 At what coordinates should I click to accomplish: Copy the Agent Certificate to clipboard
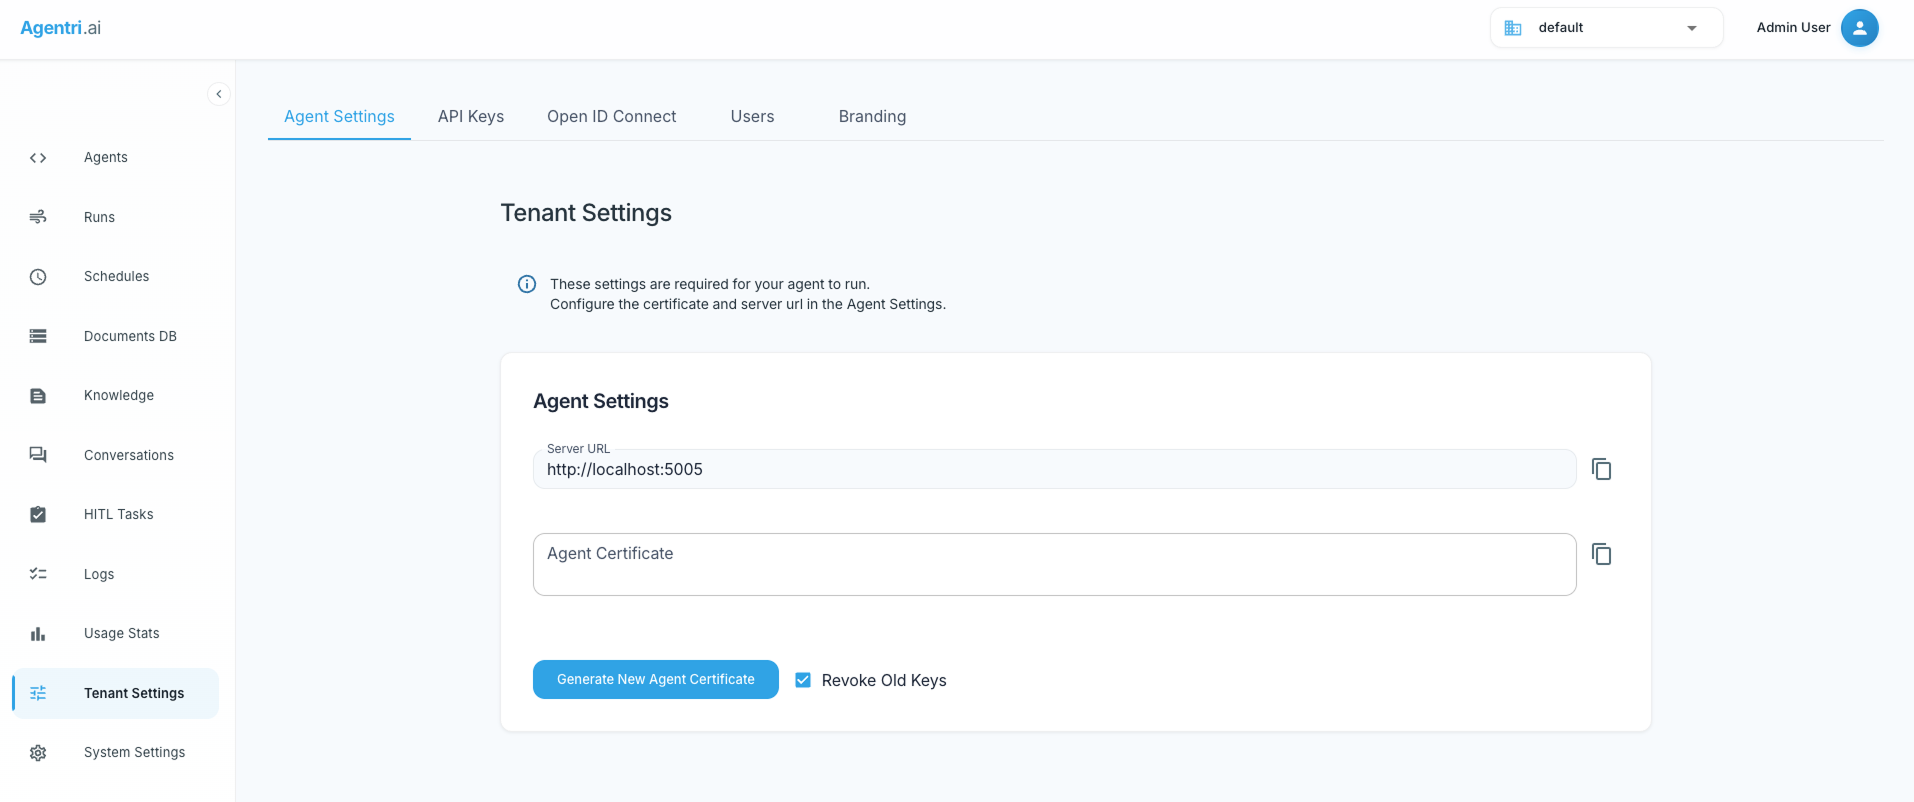(x=1601, y=554)
